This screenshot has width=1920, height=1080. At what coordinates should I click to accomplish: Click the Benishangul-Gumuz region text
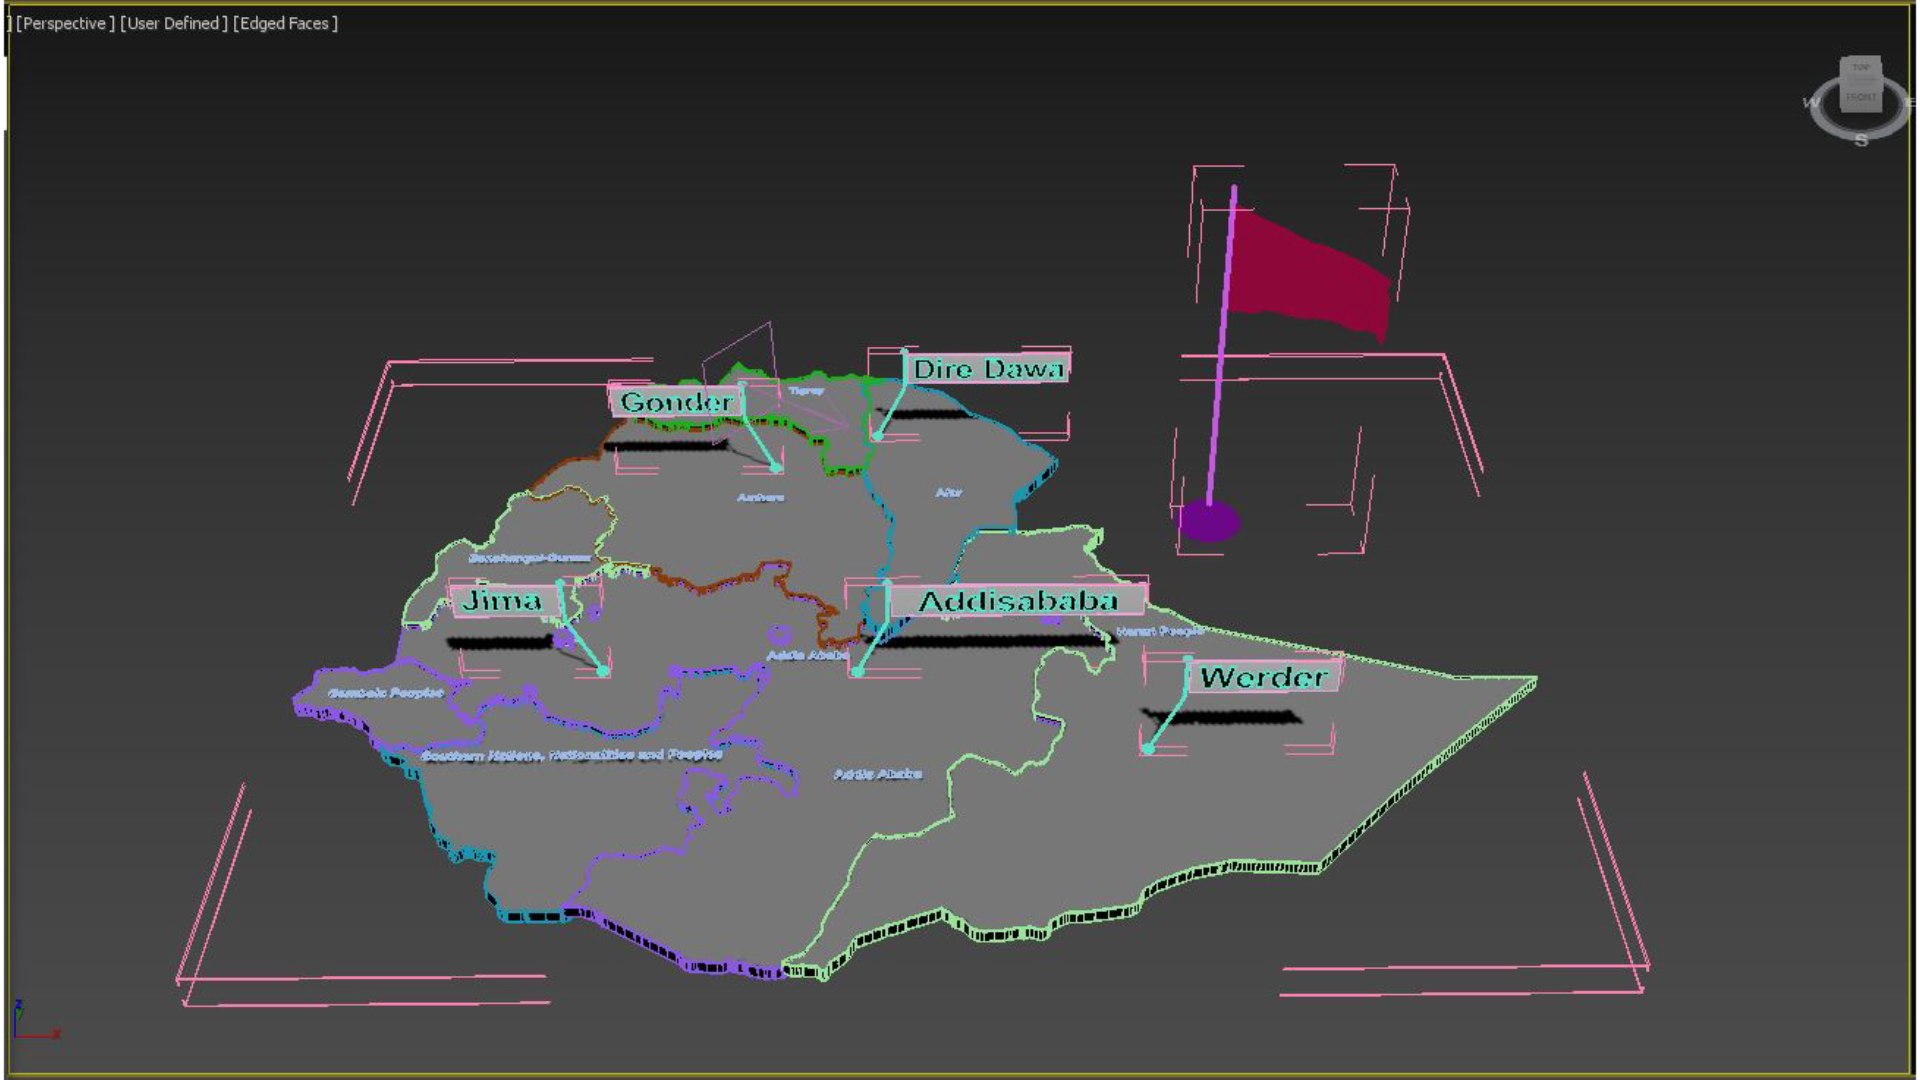tap(530, 557)
